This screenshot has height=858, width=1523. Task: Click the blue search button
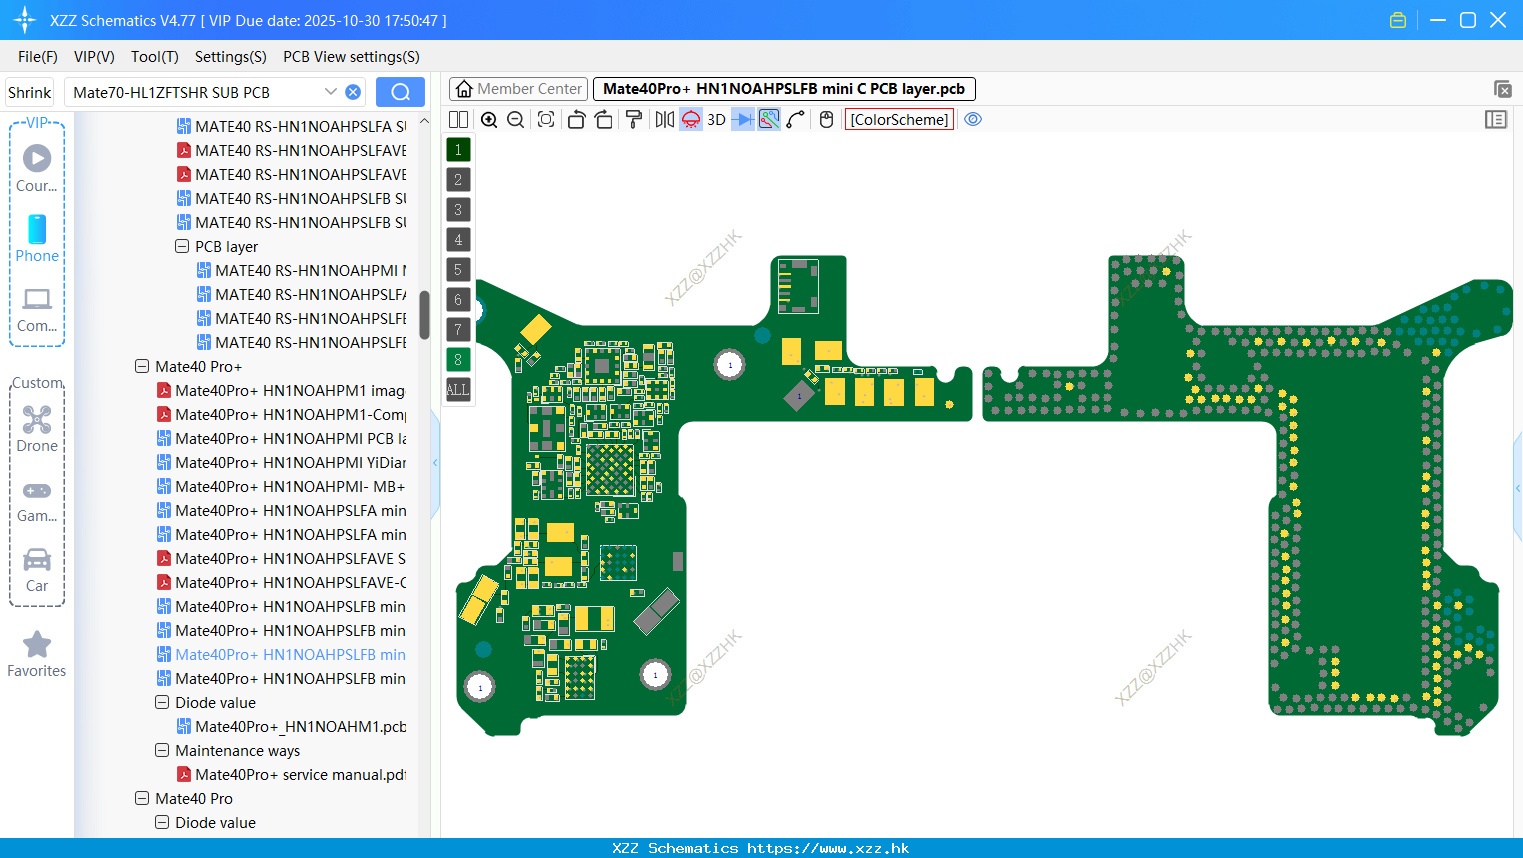click(400, 92)
